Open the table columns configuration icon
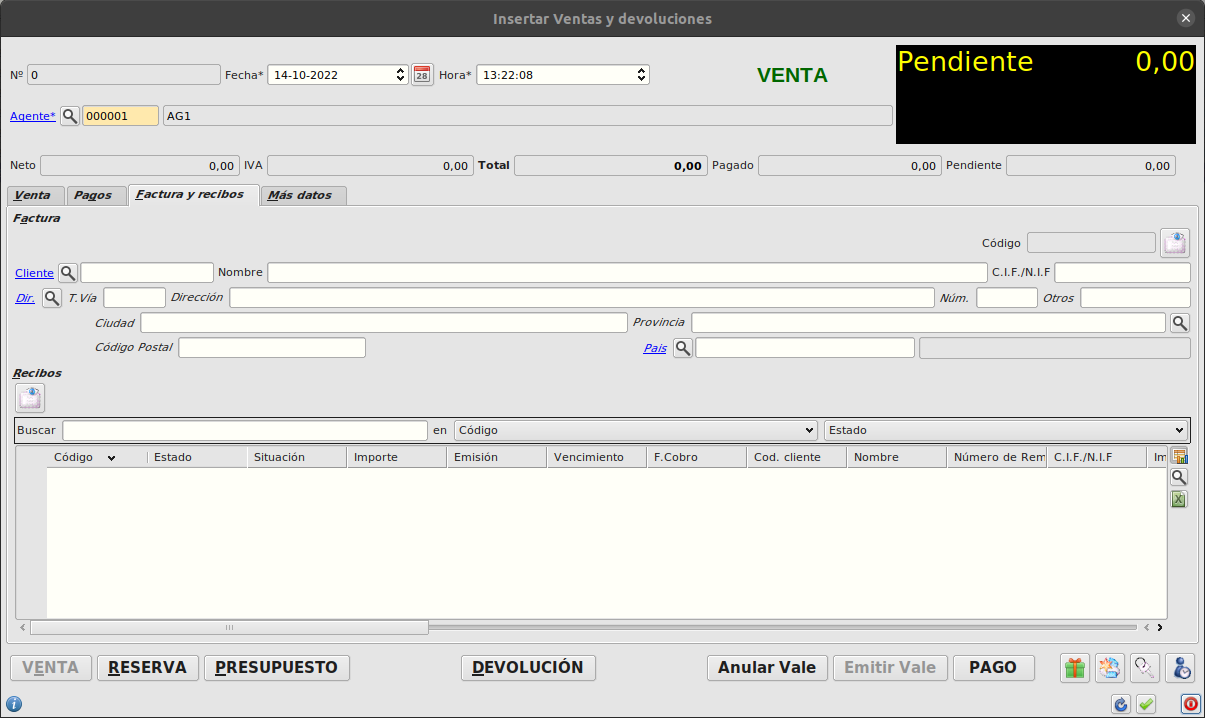Image resolution: width=1205 pixels, height=718 pixels. pyautogui.click(x=1179, y=456)
